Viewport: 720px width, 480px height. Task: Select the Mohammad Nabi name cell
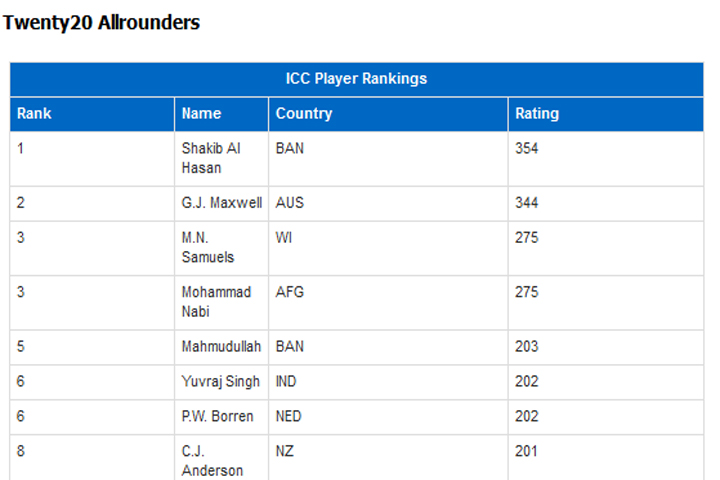[221, 302]
